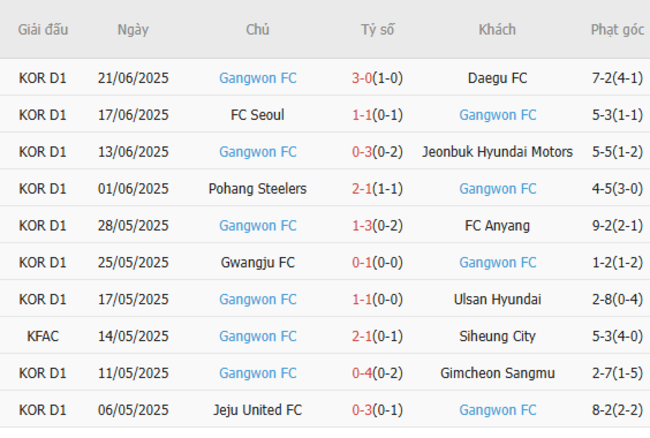Viewport: 650px width, 438px height.
Task: Click FC Anyang in the Khách column
Action: click(x=497, y=226)
